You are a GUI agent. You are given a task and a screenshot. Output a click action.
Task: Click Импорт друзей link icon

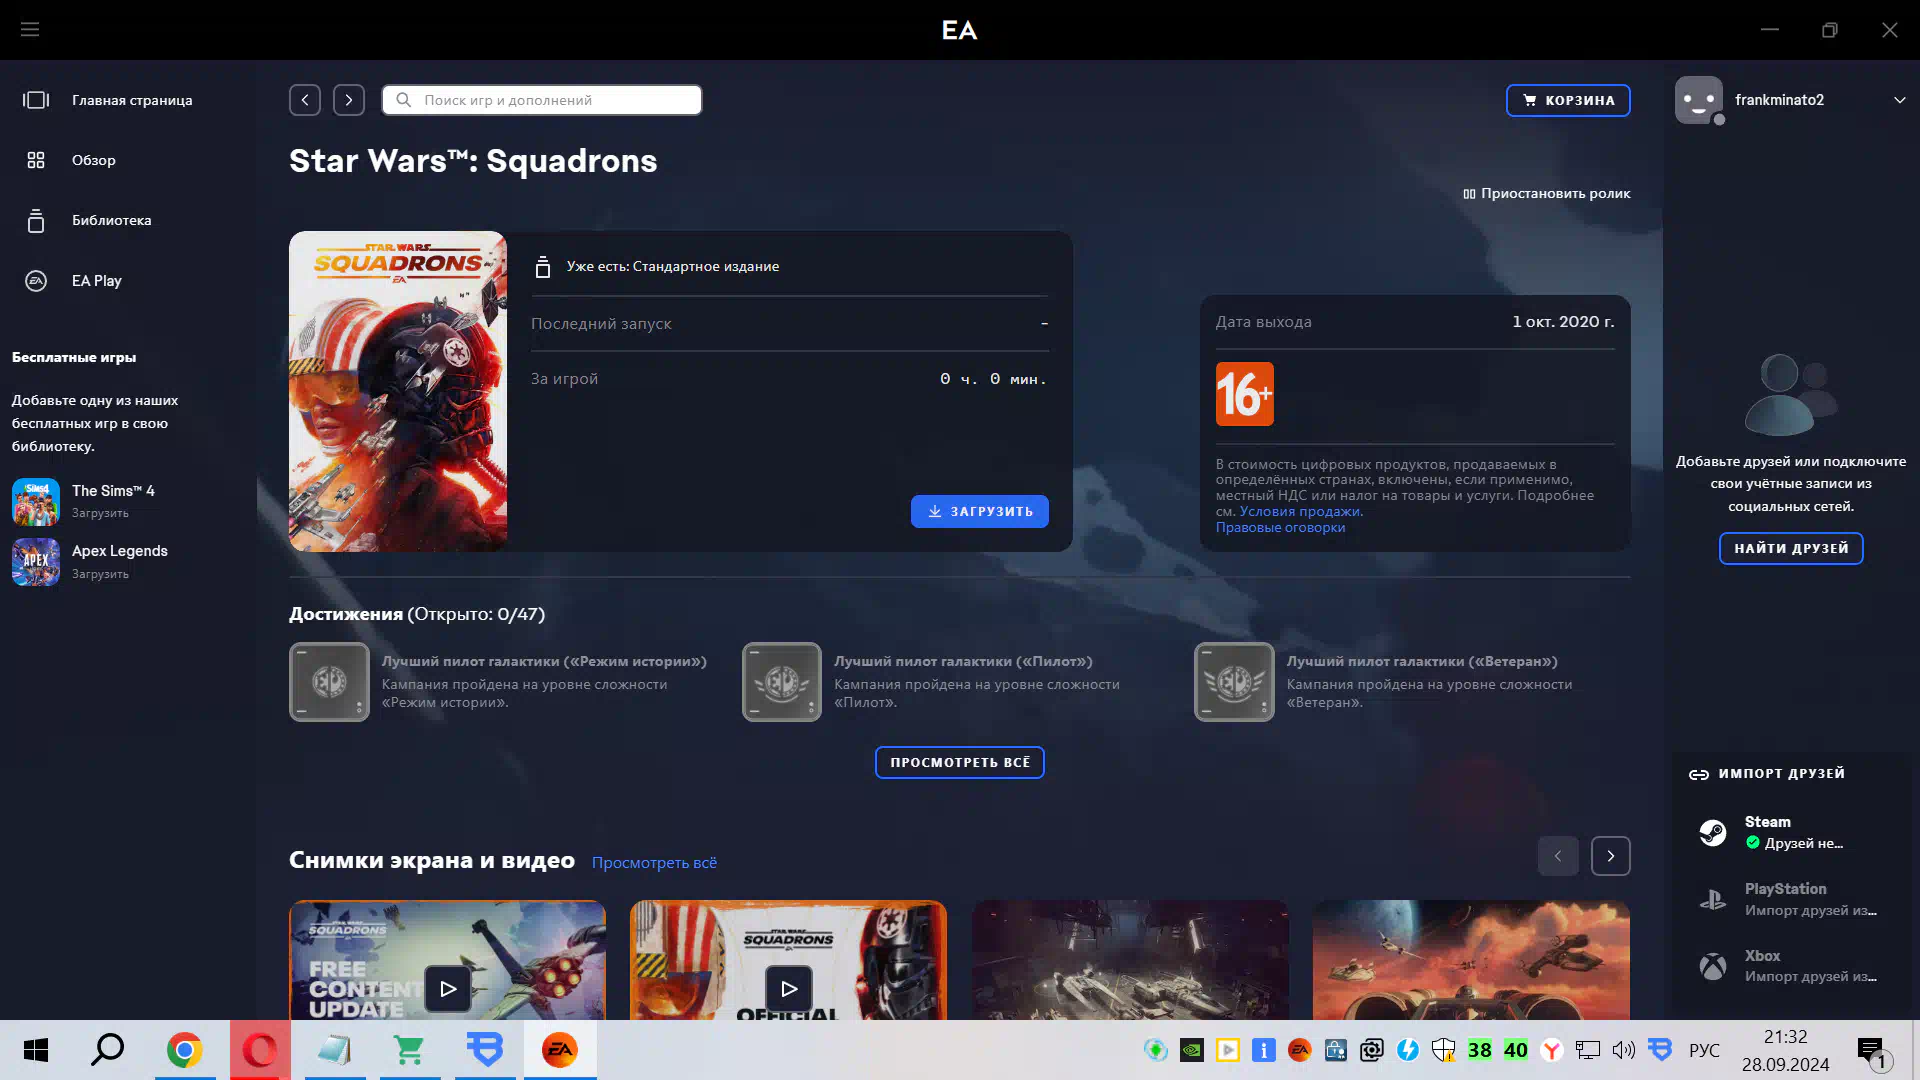point(1699,774)
